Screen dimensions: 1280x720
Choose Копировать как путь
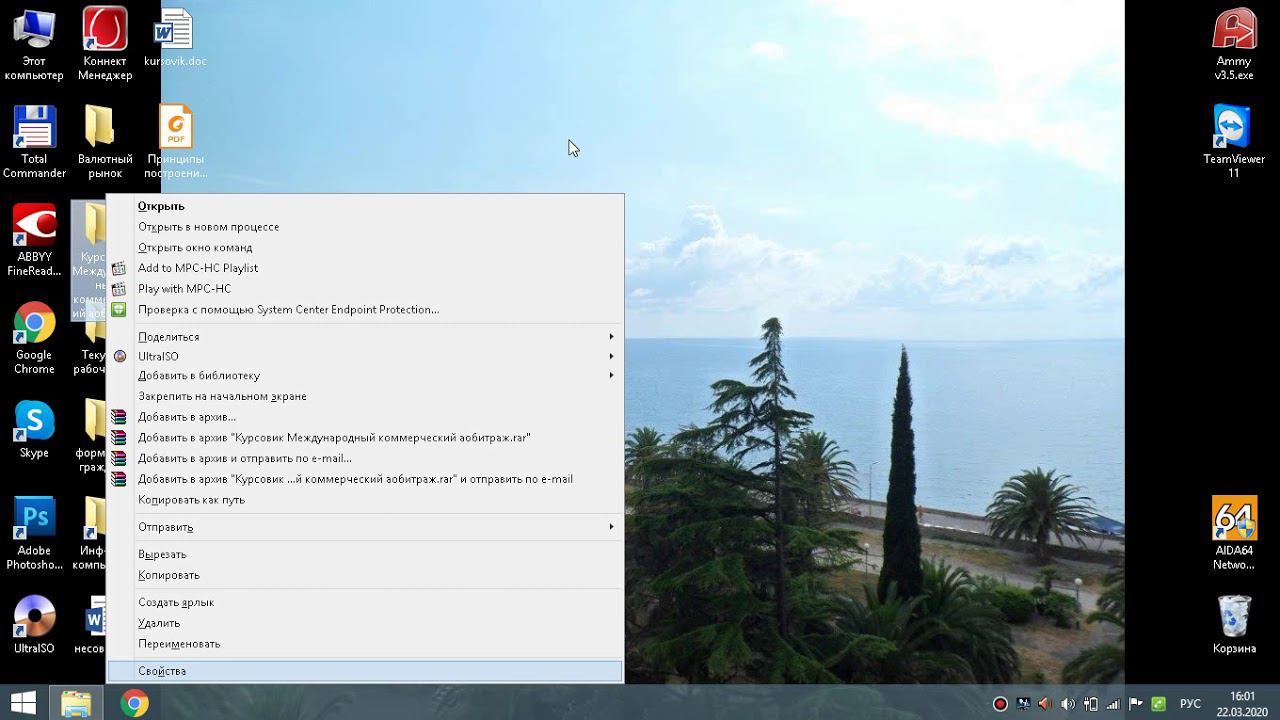coord(365,500)
